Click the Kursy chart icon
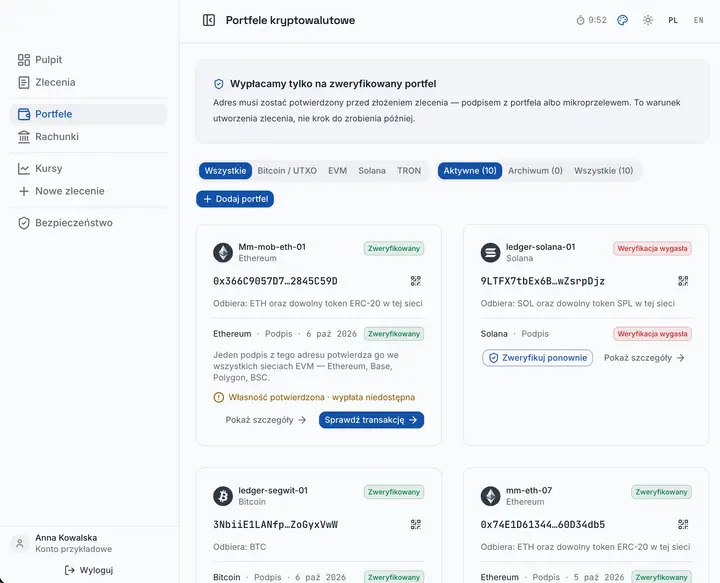Viewport: 720px width, 583px height. (x=24, y=168)
